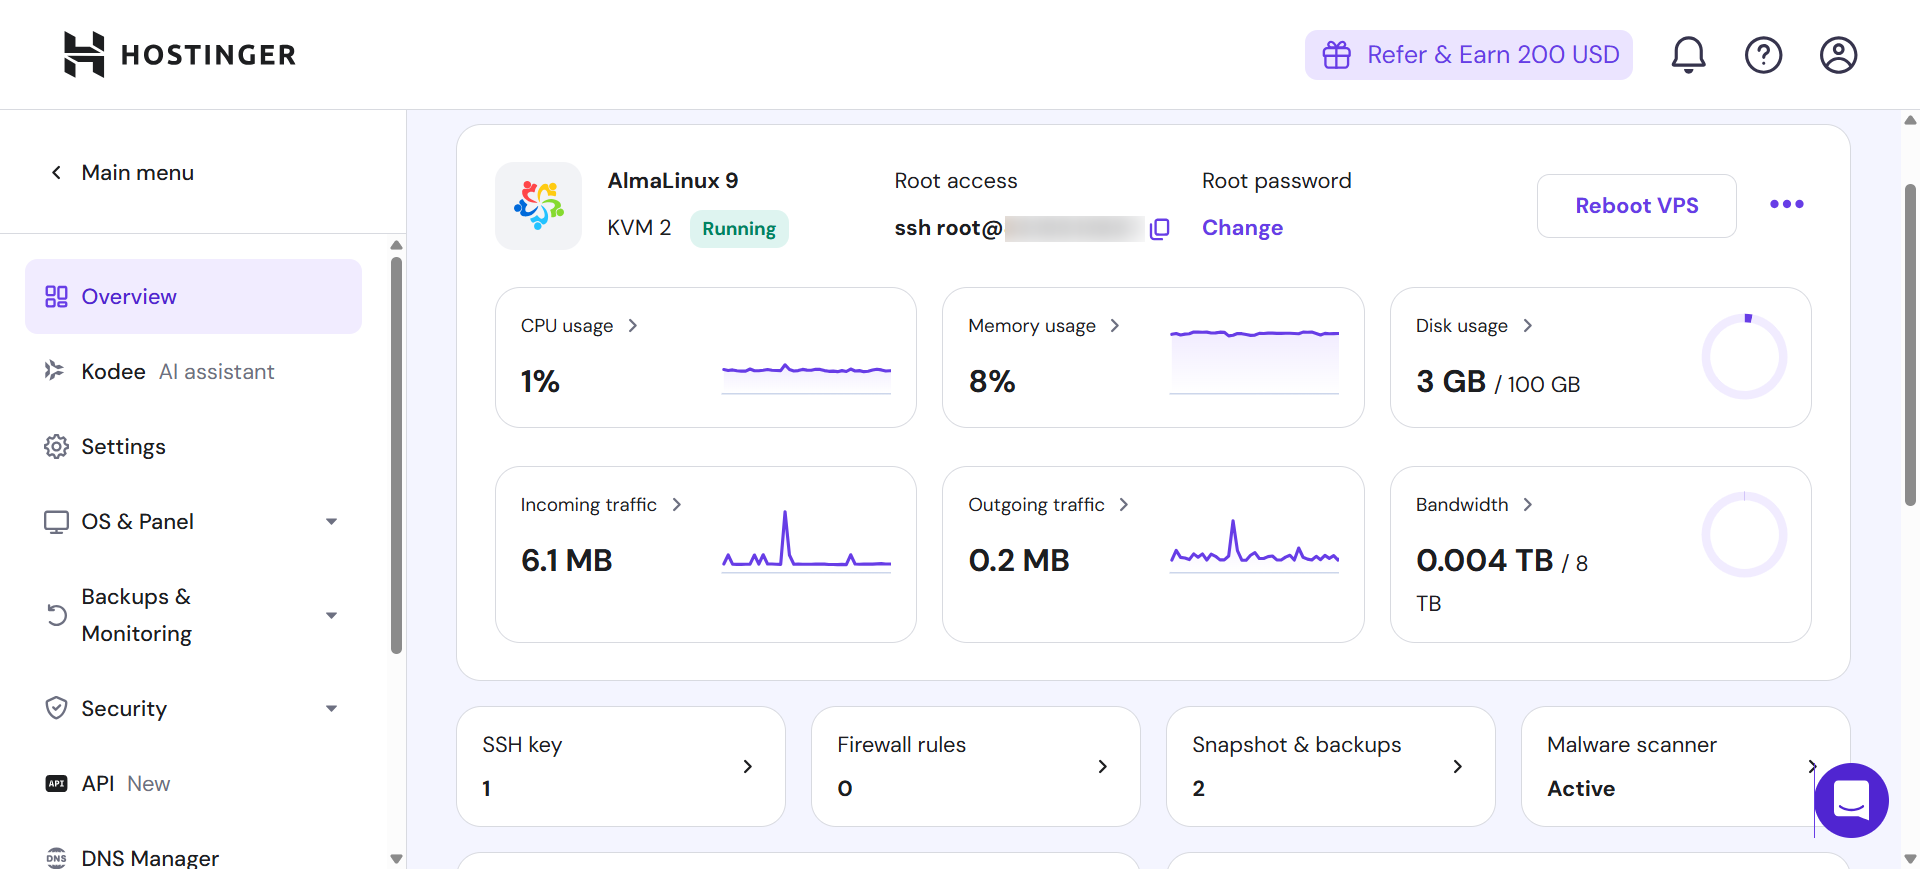Expand the Security dropdown arrow
This screenshot has width=1920, height=869.
[x=332, y=709]
